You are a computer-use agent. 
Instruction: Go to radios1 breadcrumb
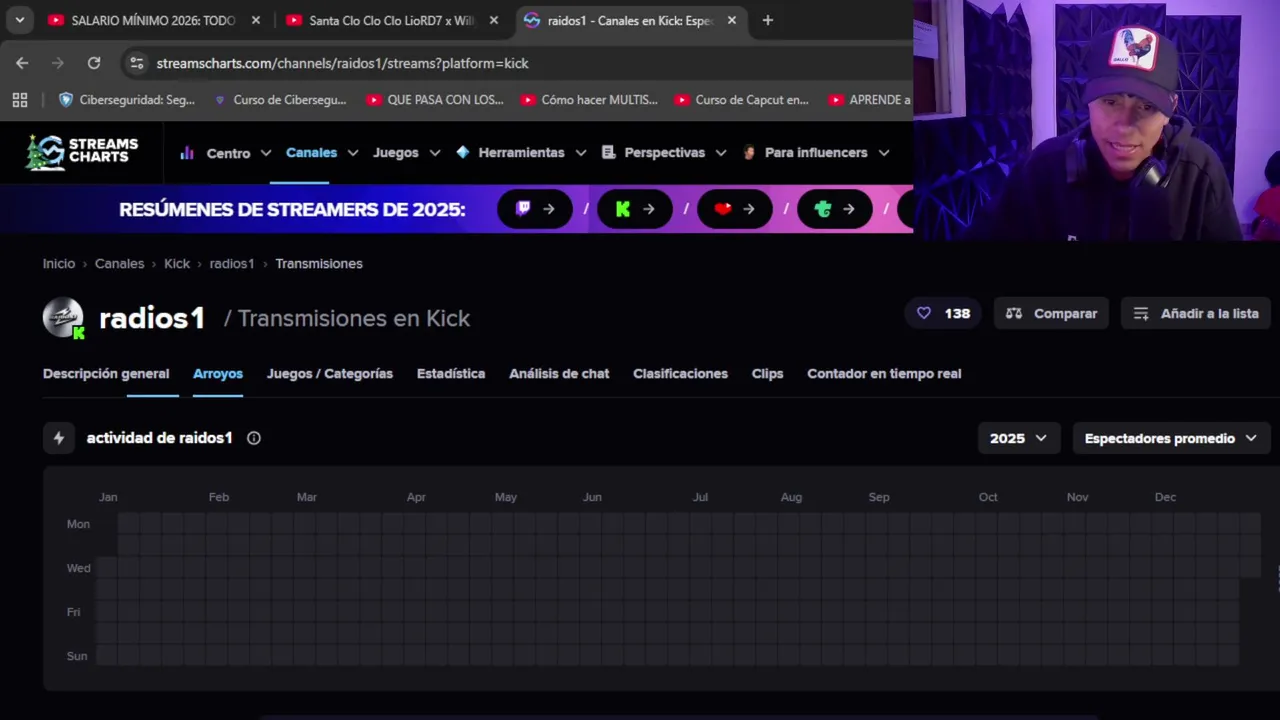point(232,264)
